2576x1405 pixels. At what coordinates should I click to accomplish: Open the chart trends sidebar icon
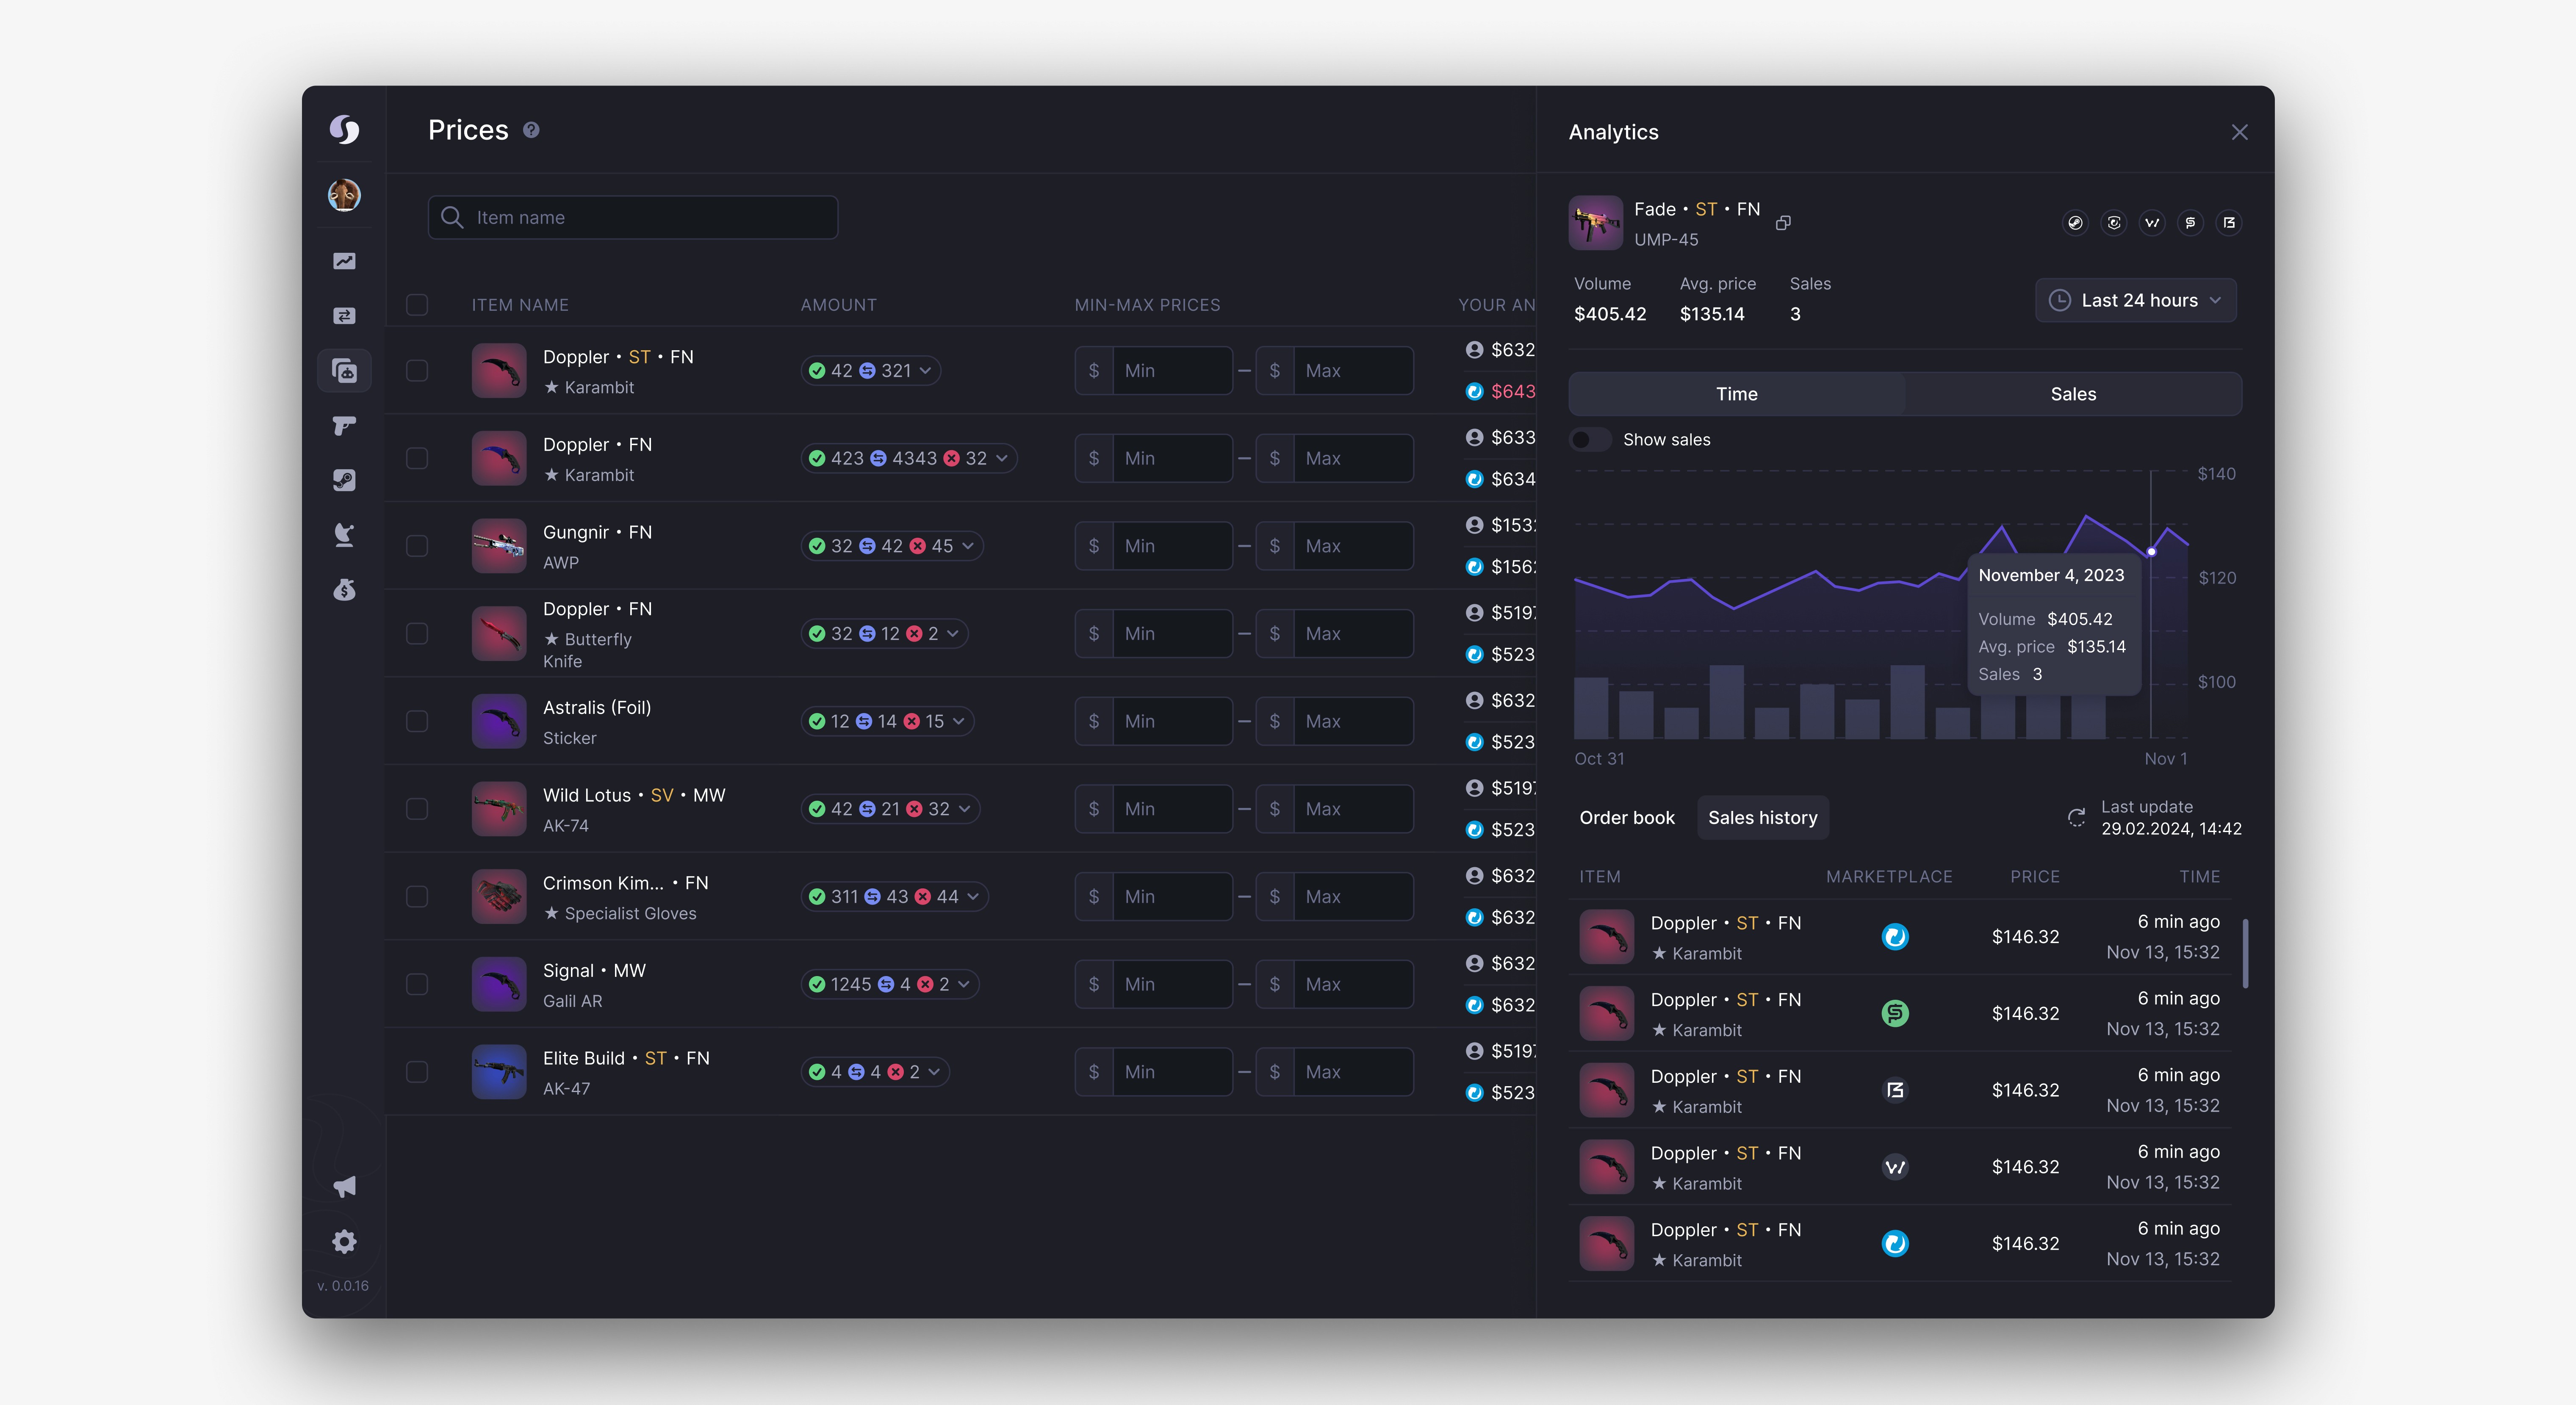click(x=344, y=261)
